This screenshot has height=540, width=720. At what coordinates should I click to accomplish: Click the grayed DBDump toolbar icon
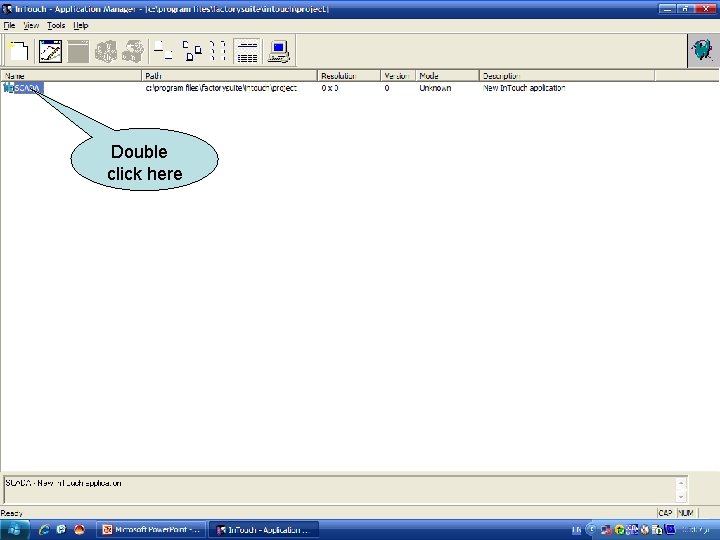coord(106,51)
